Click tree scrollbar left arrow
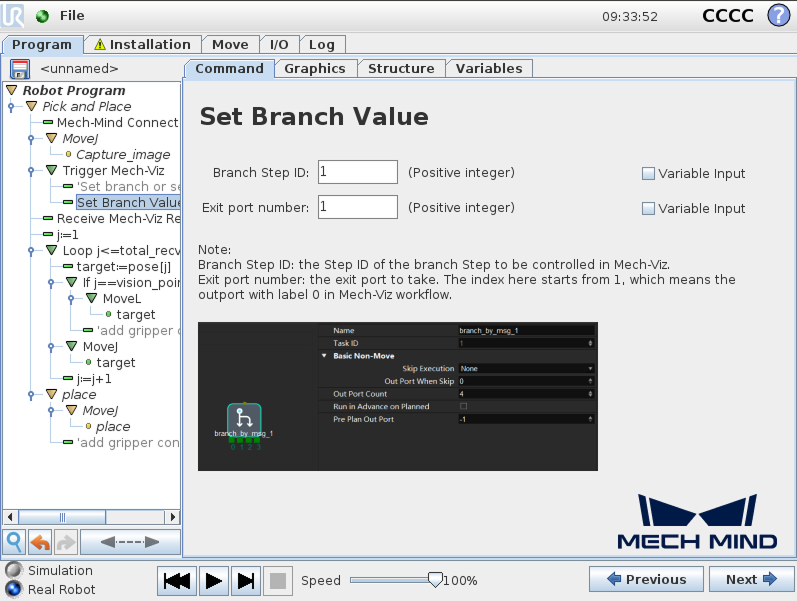The height and width of the screenshot is (601, 797). pyautogui.click(x=10, y=518)
